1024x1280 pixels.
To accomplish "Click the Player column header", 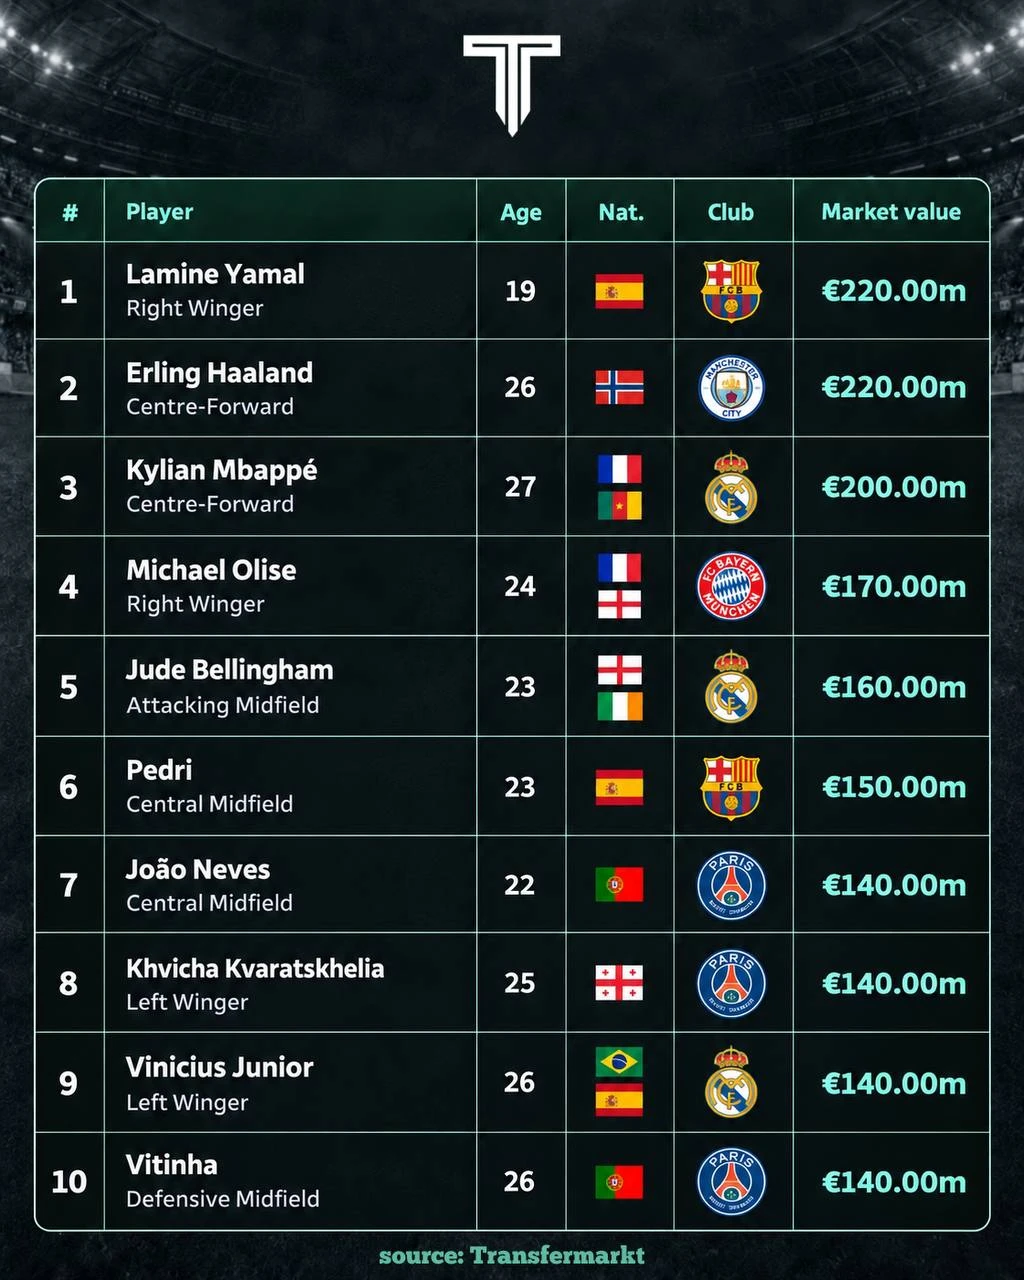I will coord(160,212).
